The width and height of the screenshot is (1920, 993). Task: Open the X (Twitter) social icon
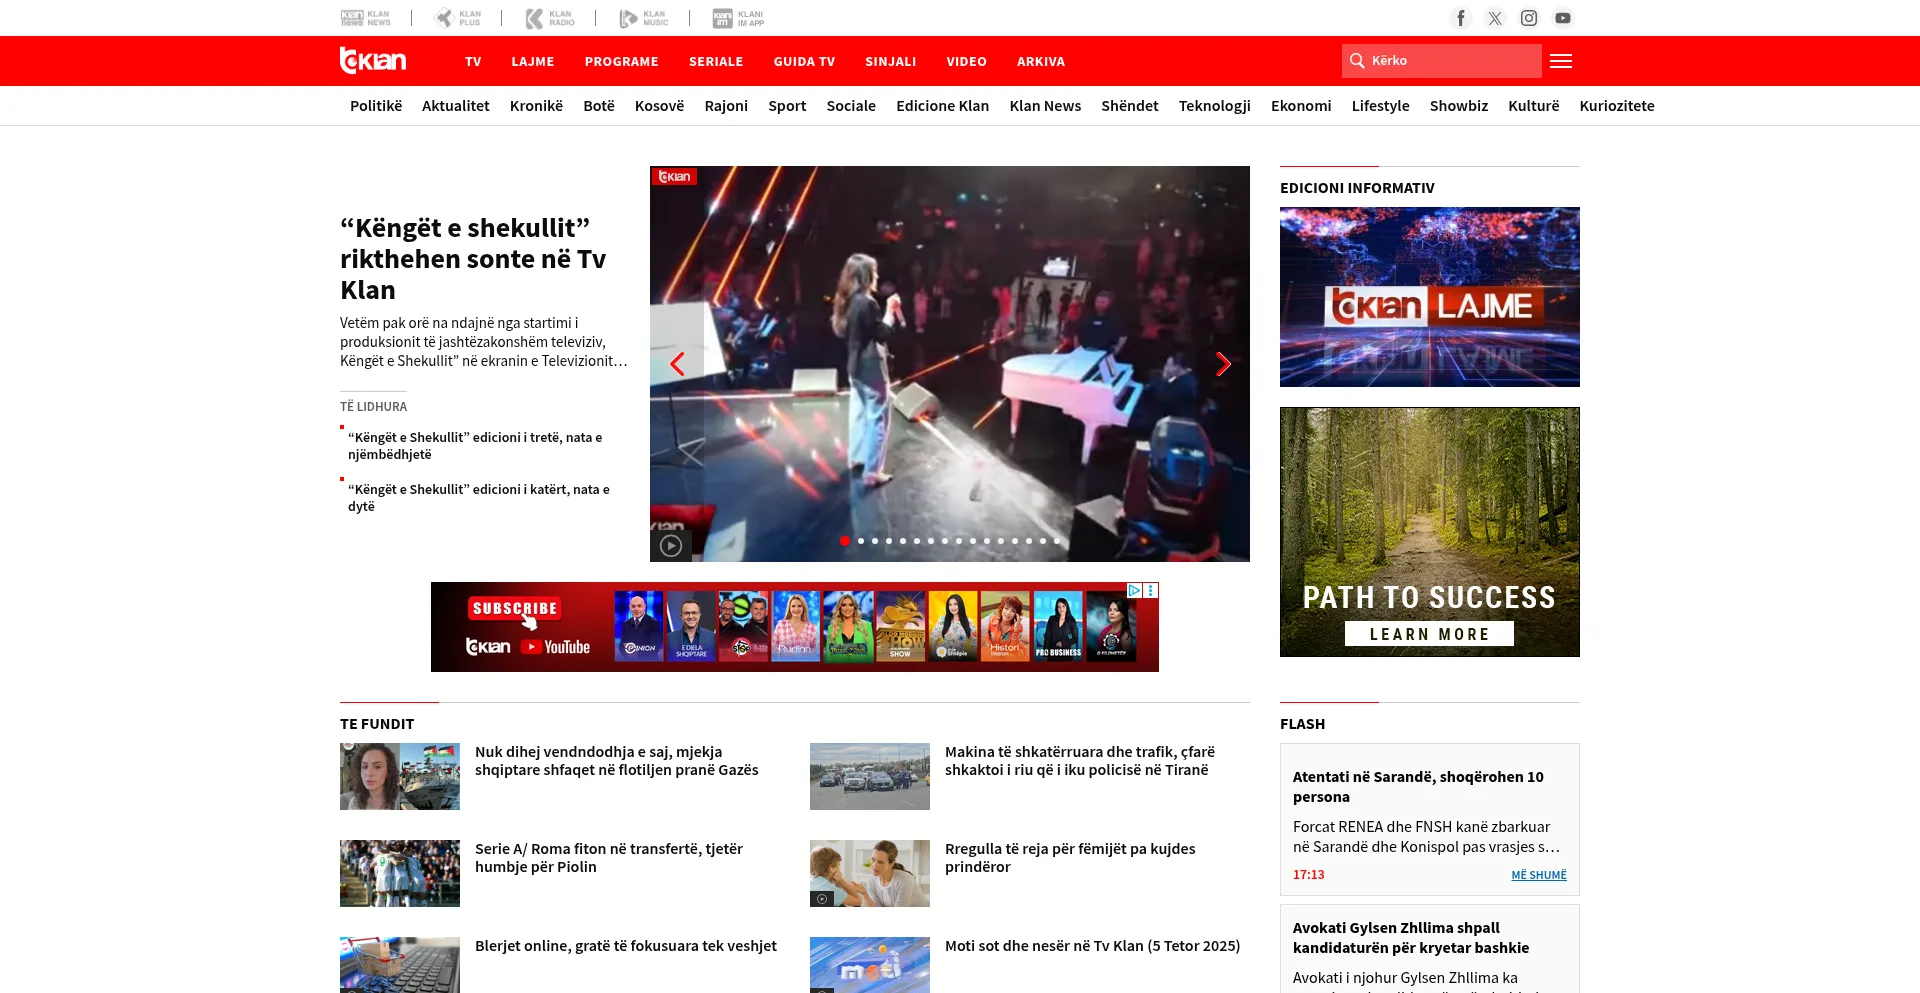click(x=1495, y=18)
